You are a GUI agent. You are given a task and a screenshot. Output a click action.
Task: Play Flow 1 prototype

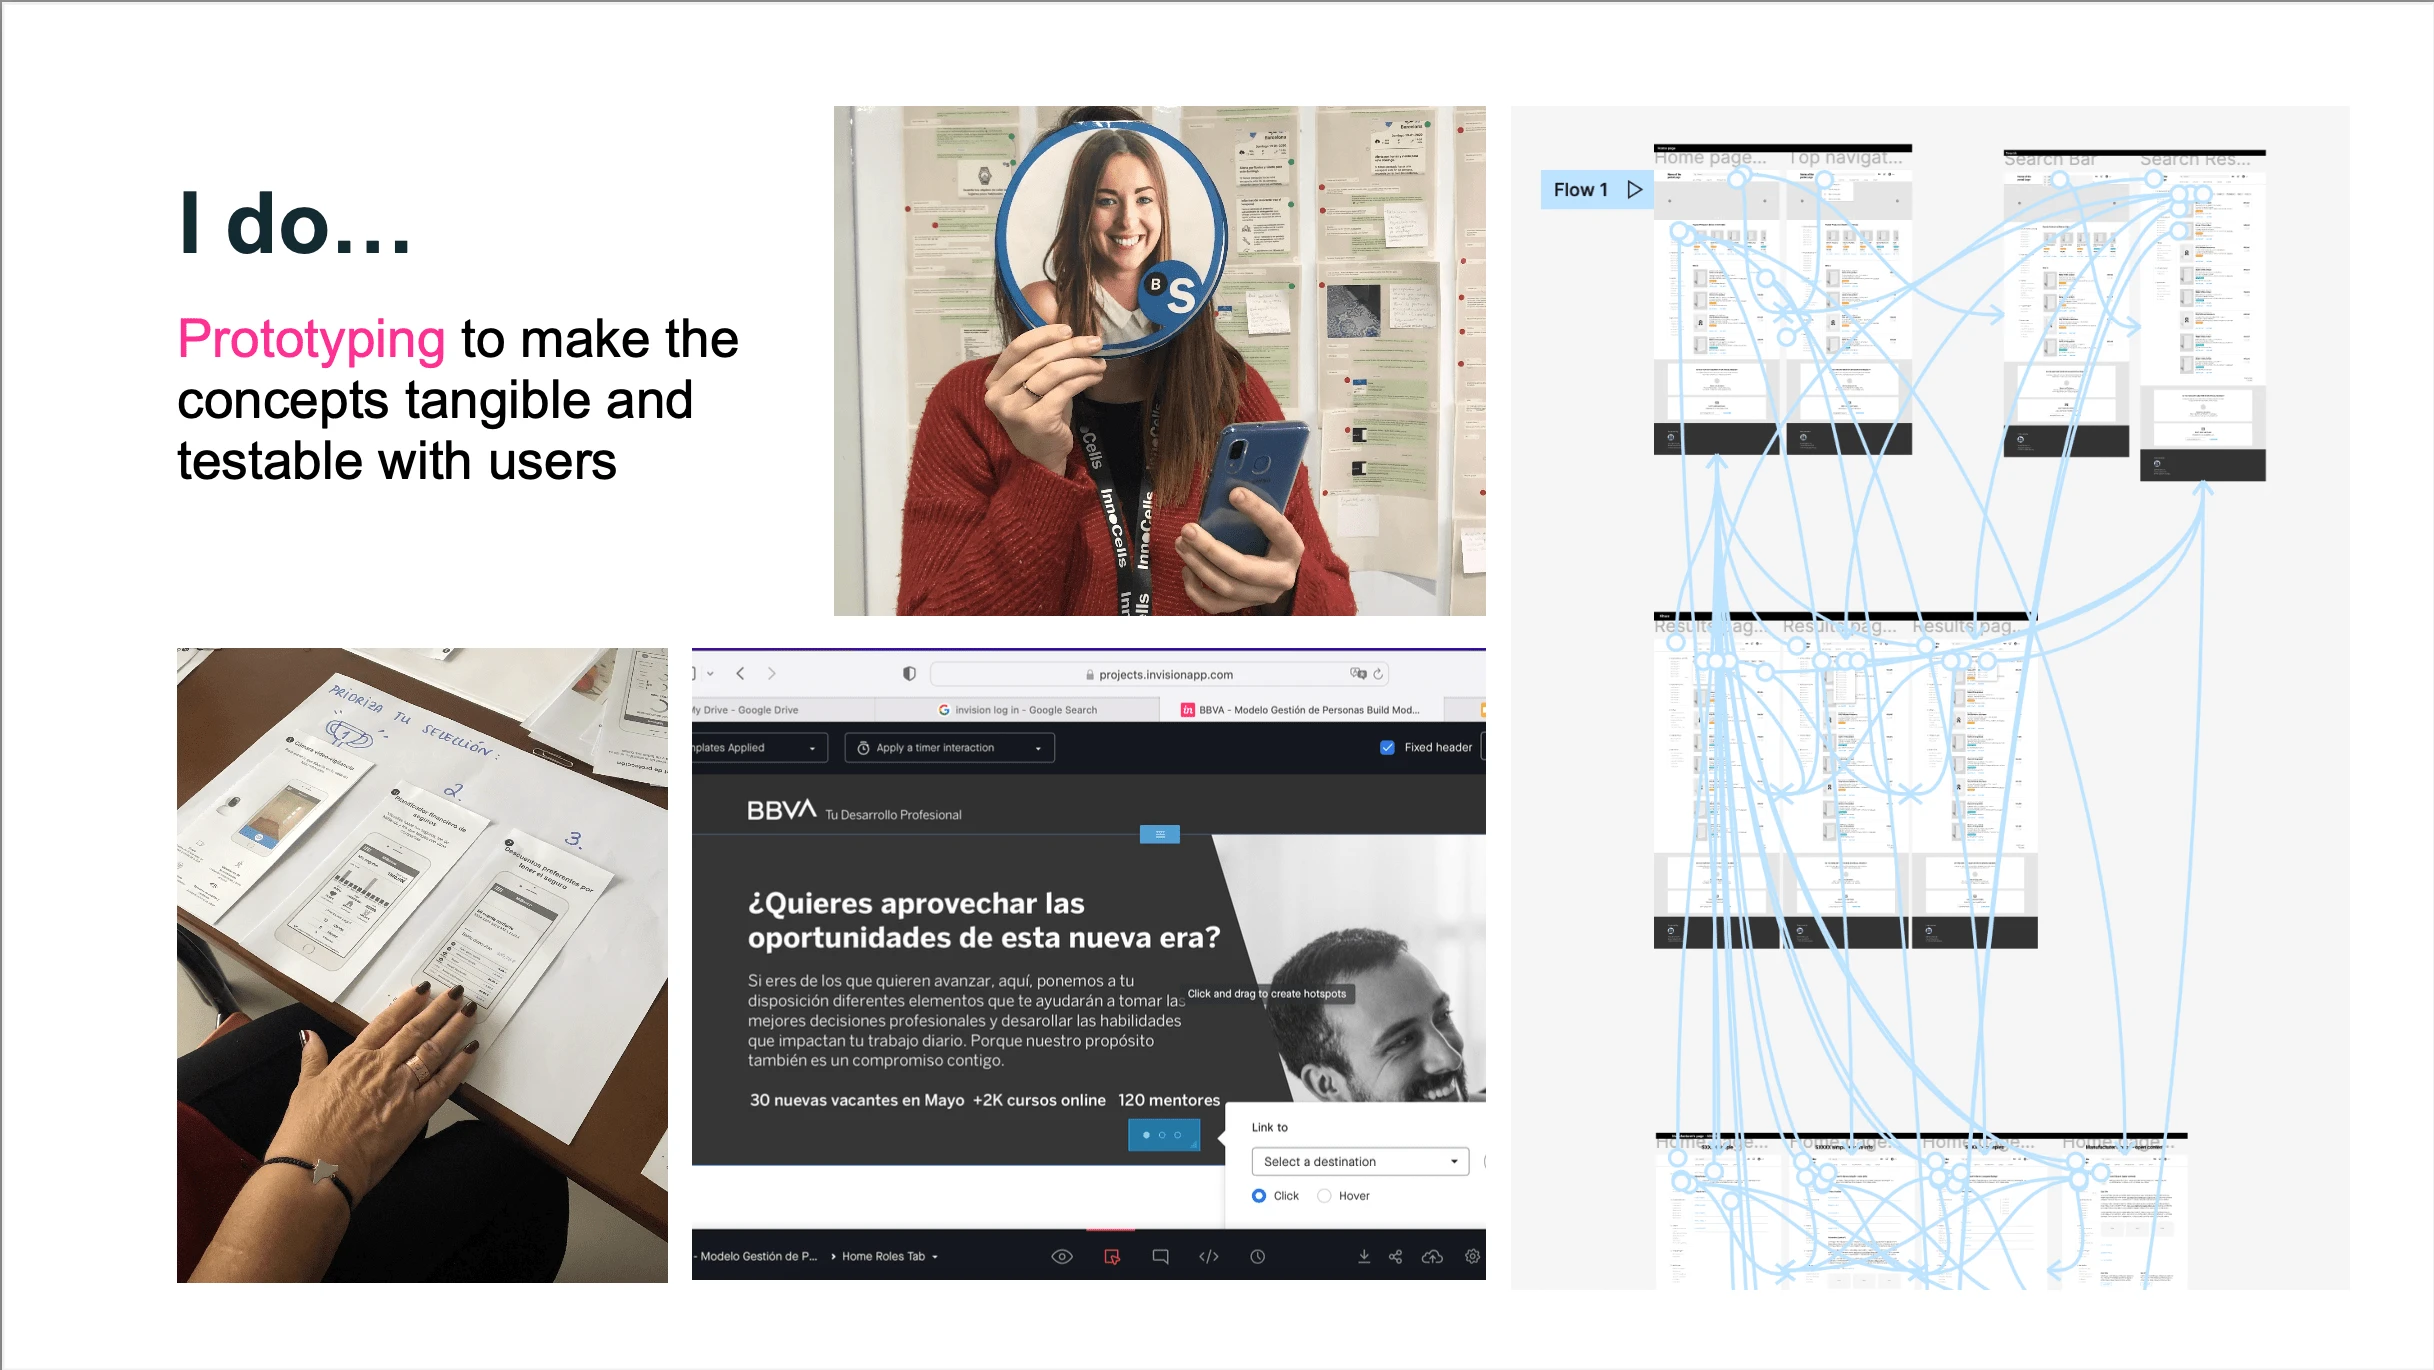(x=1635, y=189)
